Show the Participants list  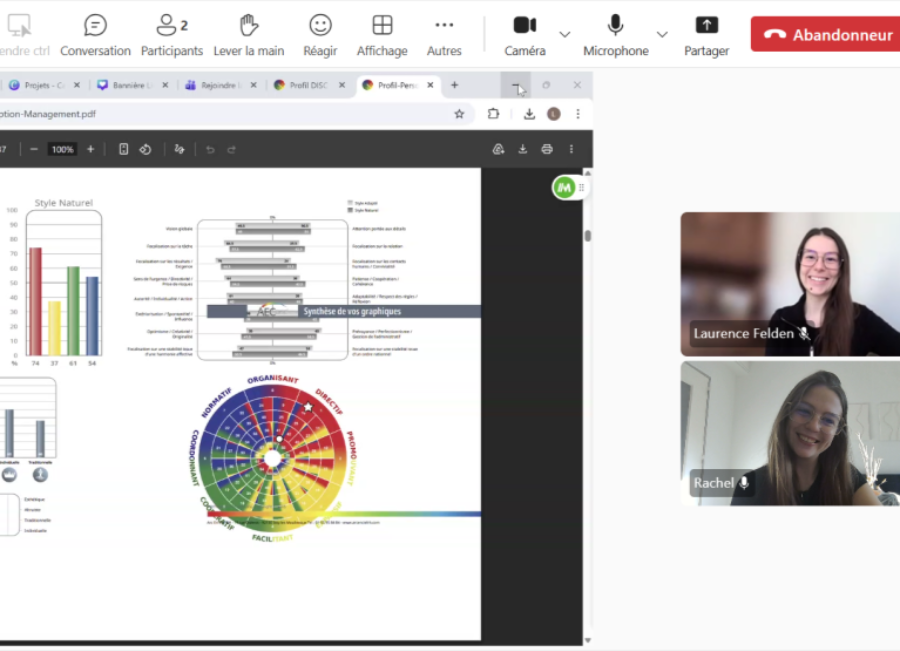pyautogui.click(x=171, y=35)
